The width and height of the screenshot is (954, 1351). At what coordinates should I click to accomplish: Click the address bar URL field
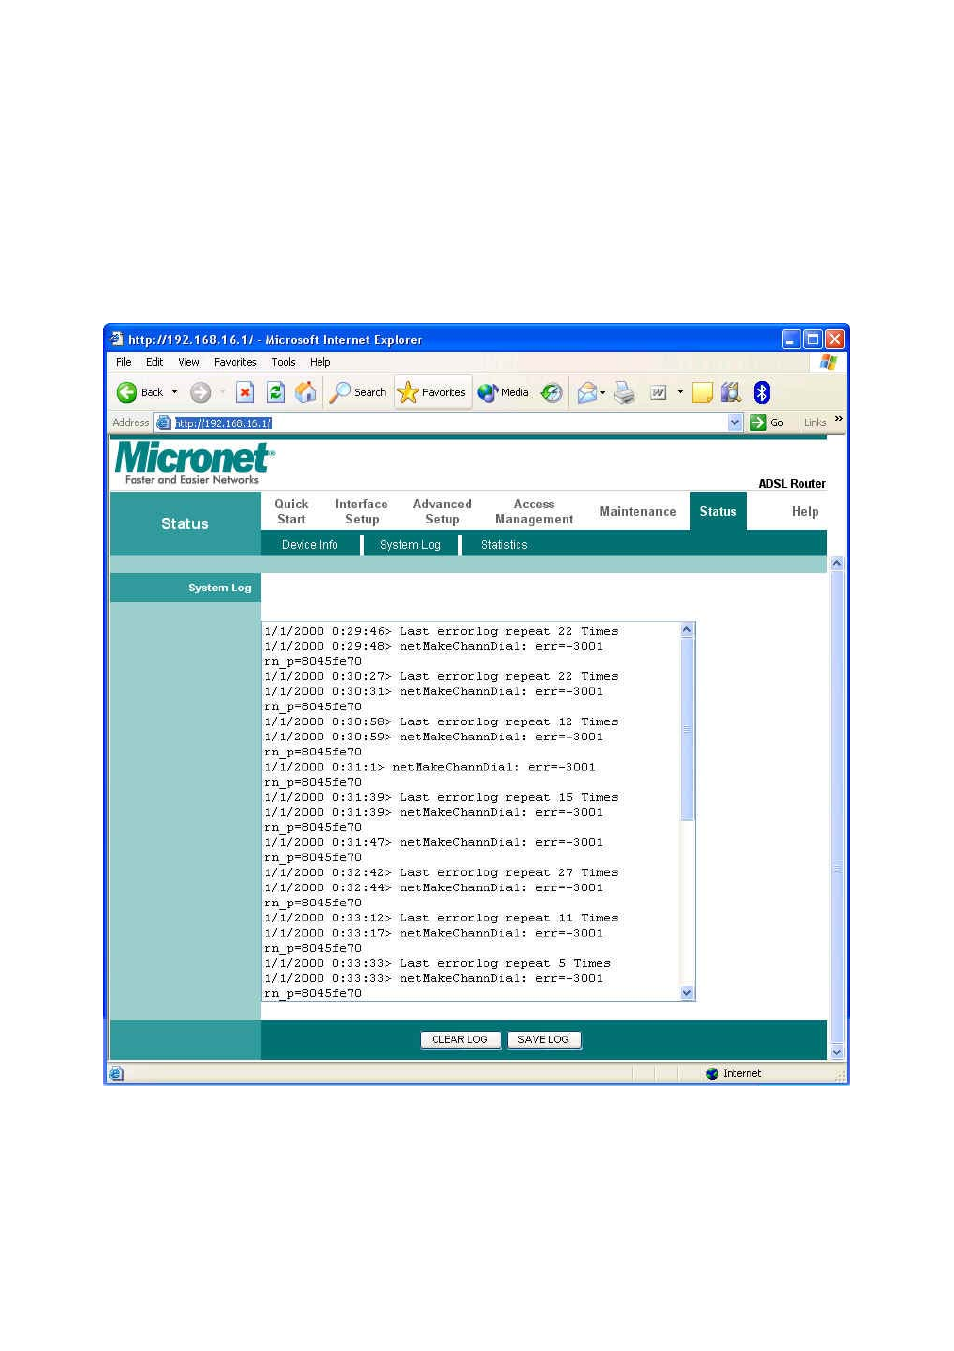(x=450, y=423)
